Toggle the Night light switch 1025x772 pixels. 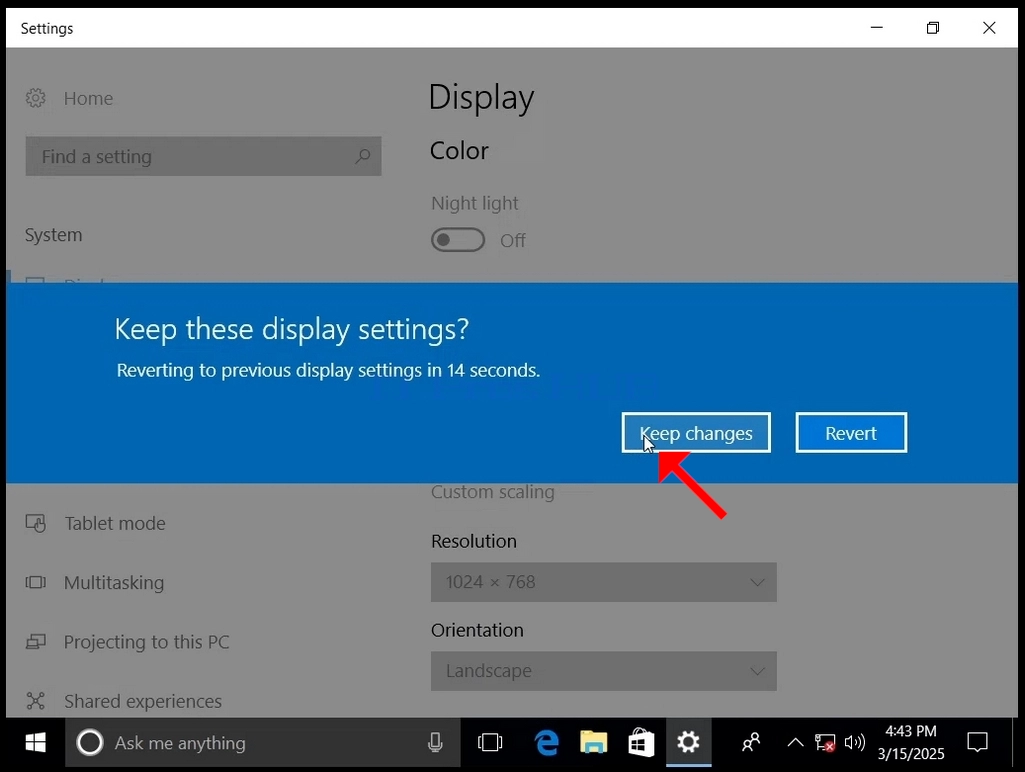458,240
